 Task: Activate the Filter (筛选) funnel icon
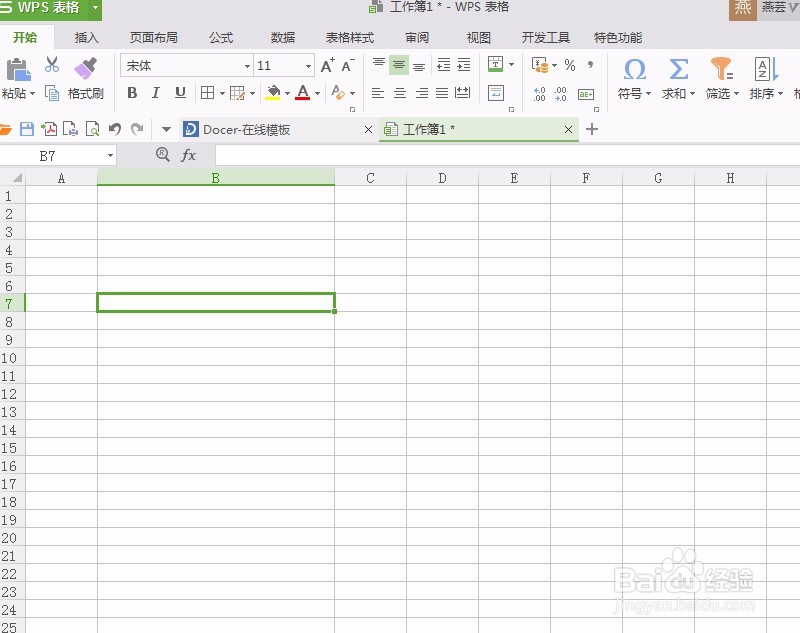[x=720, y=80]
